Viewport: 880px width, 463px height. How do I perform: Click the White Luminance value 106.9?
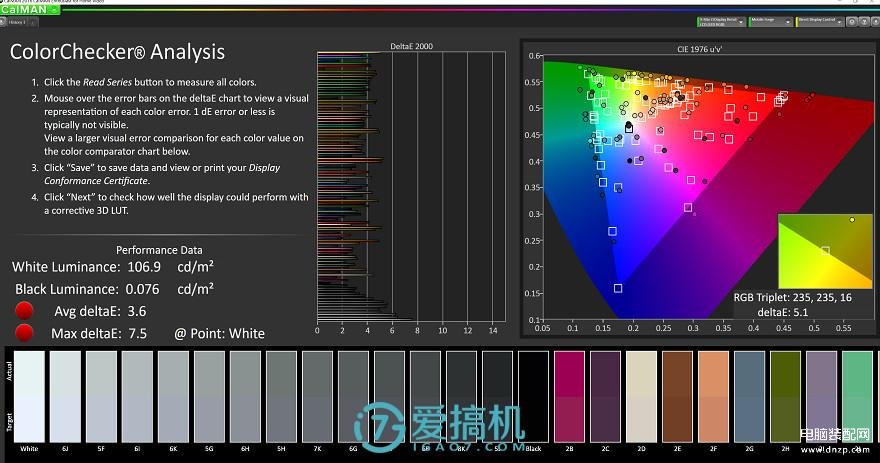[144, 267]
